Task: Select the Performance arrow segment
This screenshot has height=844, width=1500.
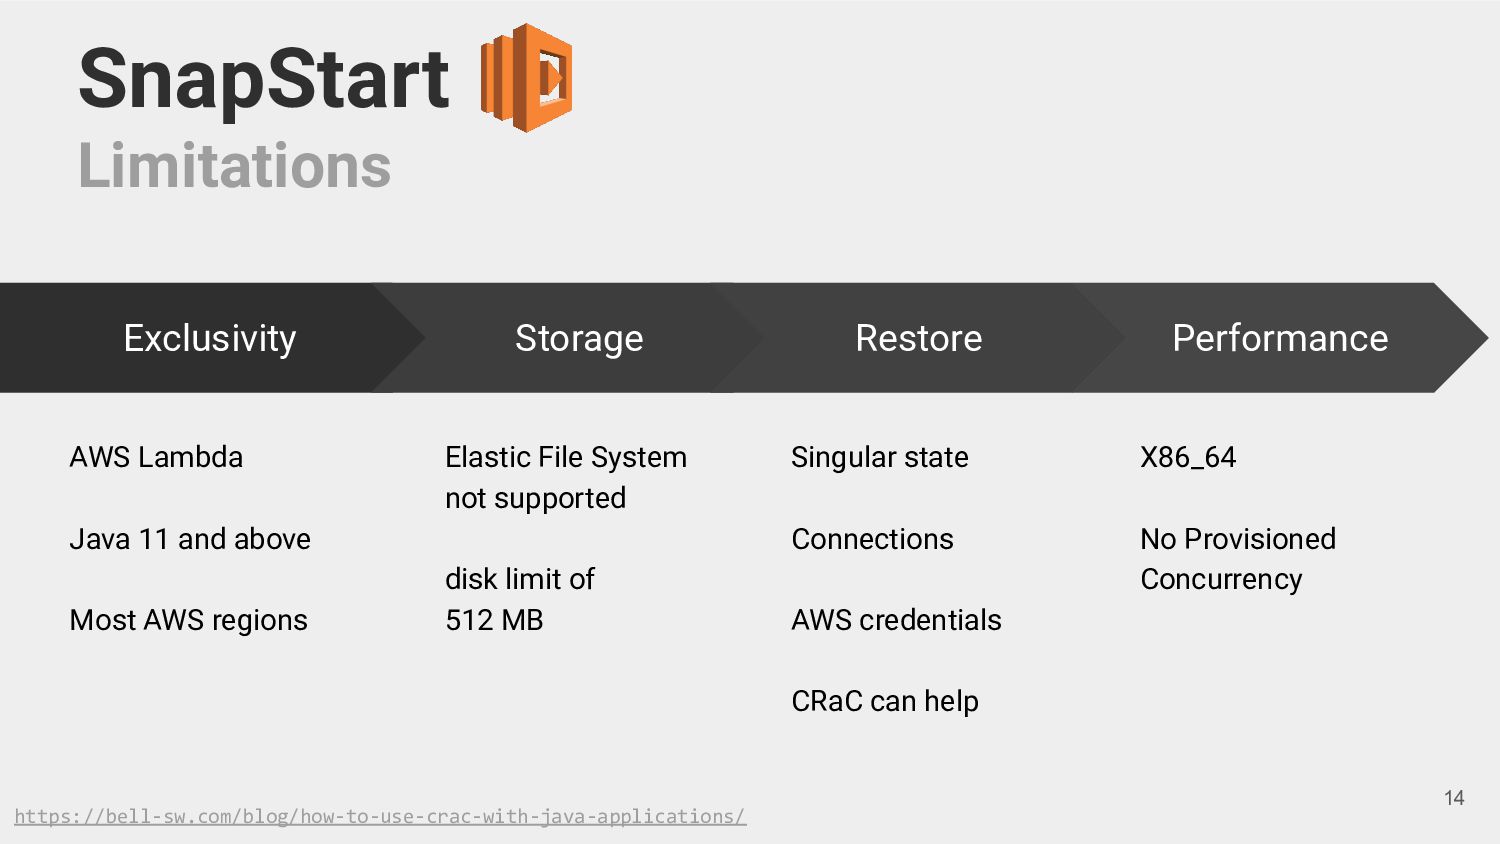Action: [x=1280, y=338]
